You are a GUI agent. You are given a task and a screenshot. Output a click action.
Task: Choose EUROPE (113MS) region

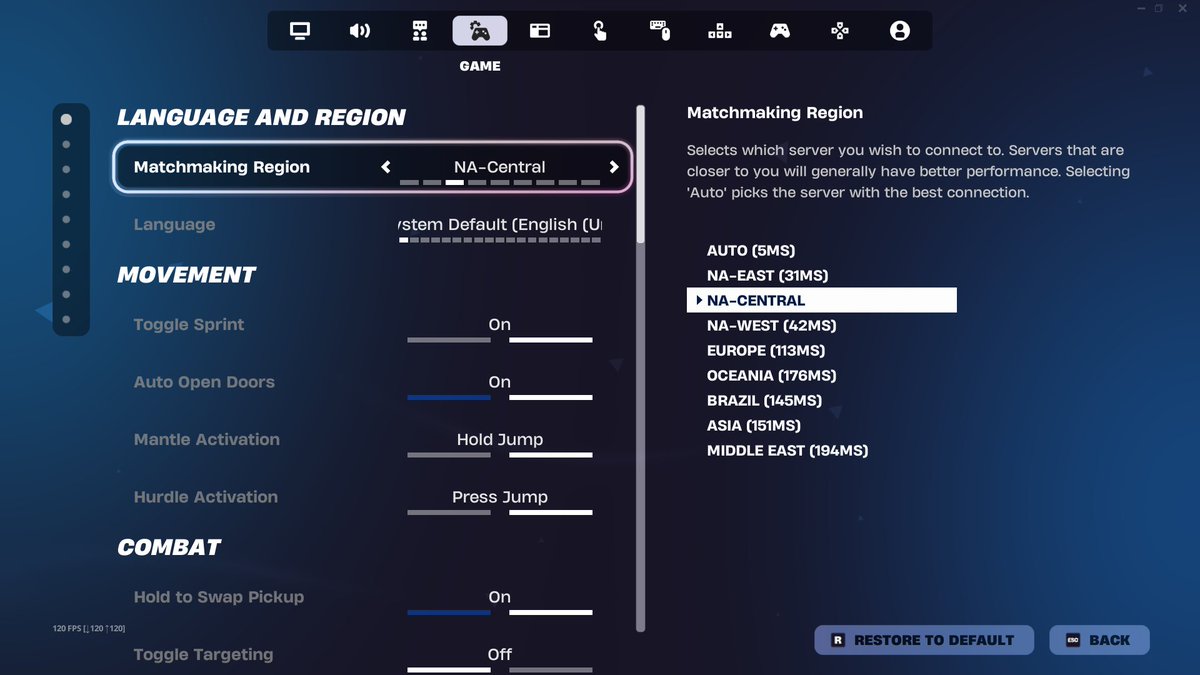[766, 350]
